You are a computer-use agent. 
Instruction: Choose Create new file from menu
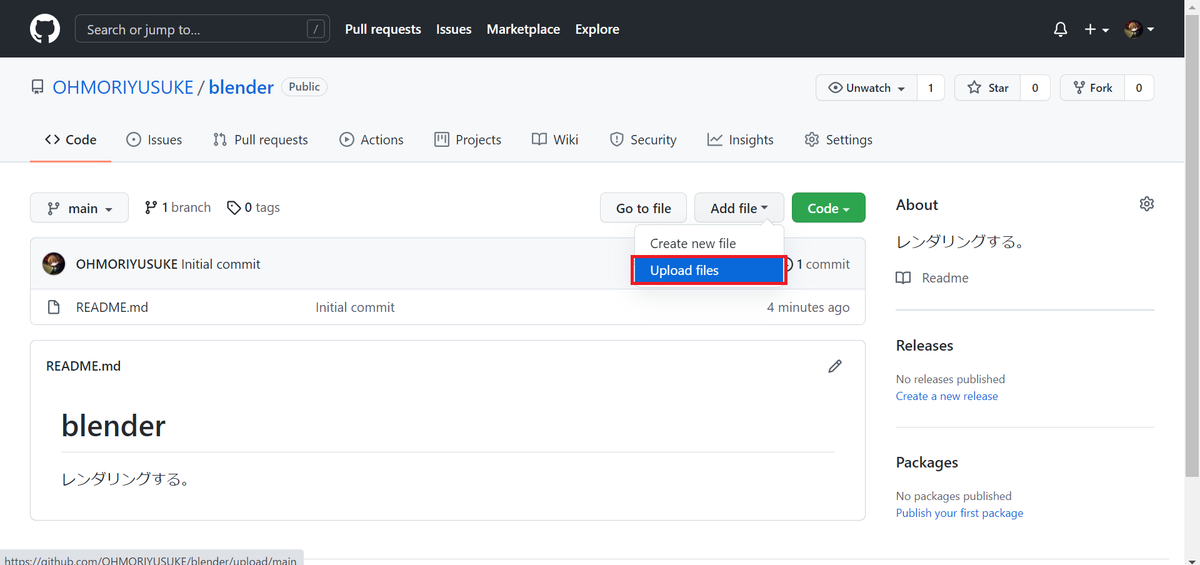point(709,243)
